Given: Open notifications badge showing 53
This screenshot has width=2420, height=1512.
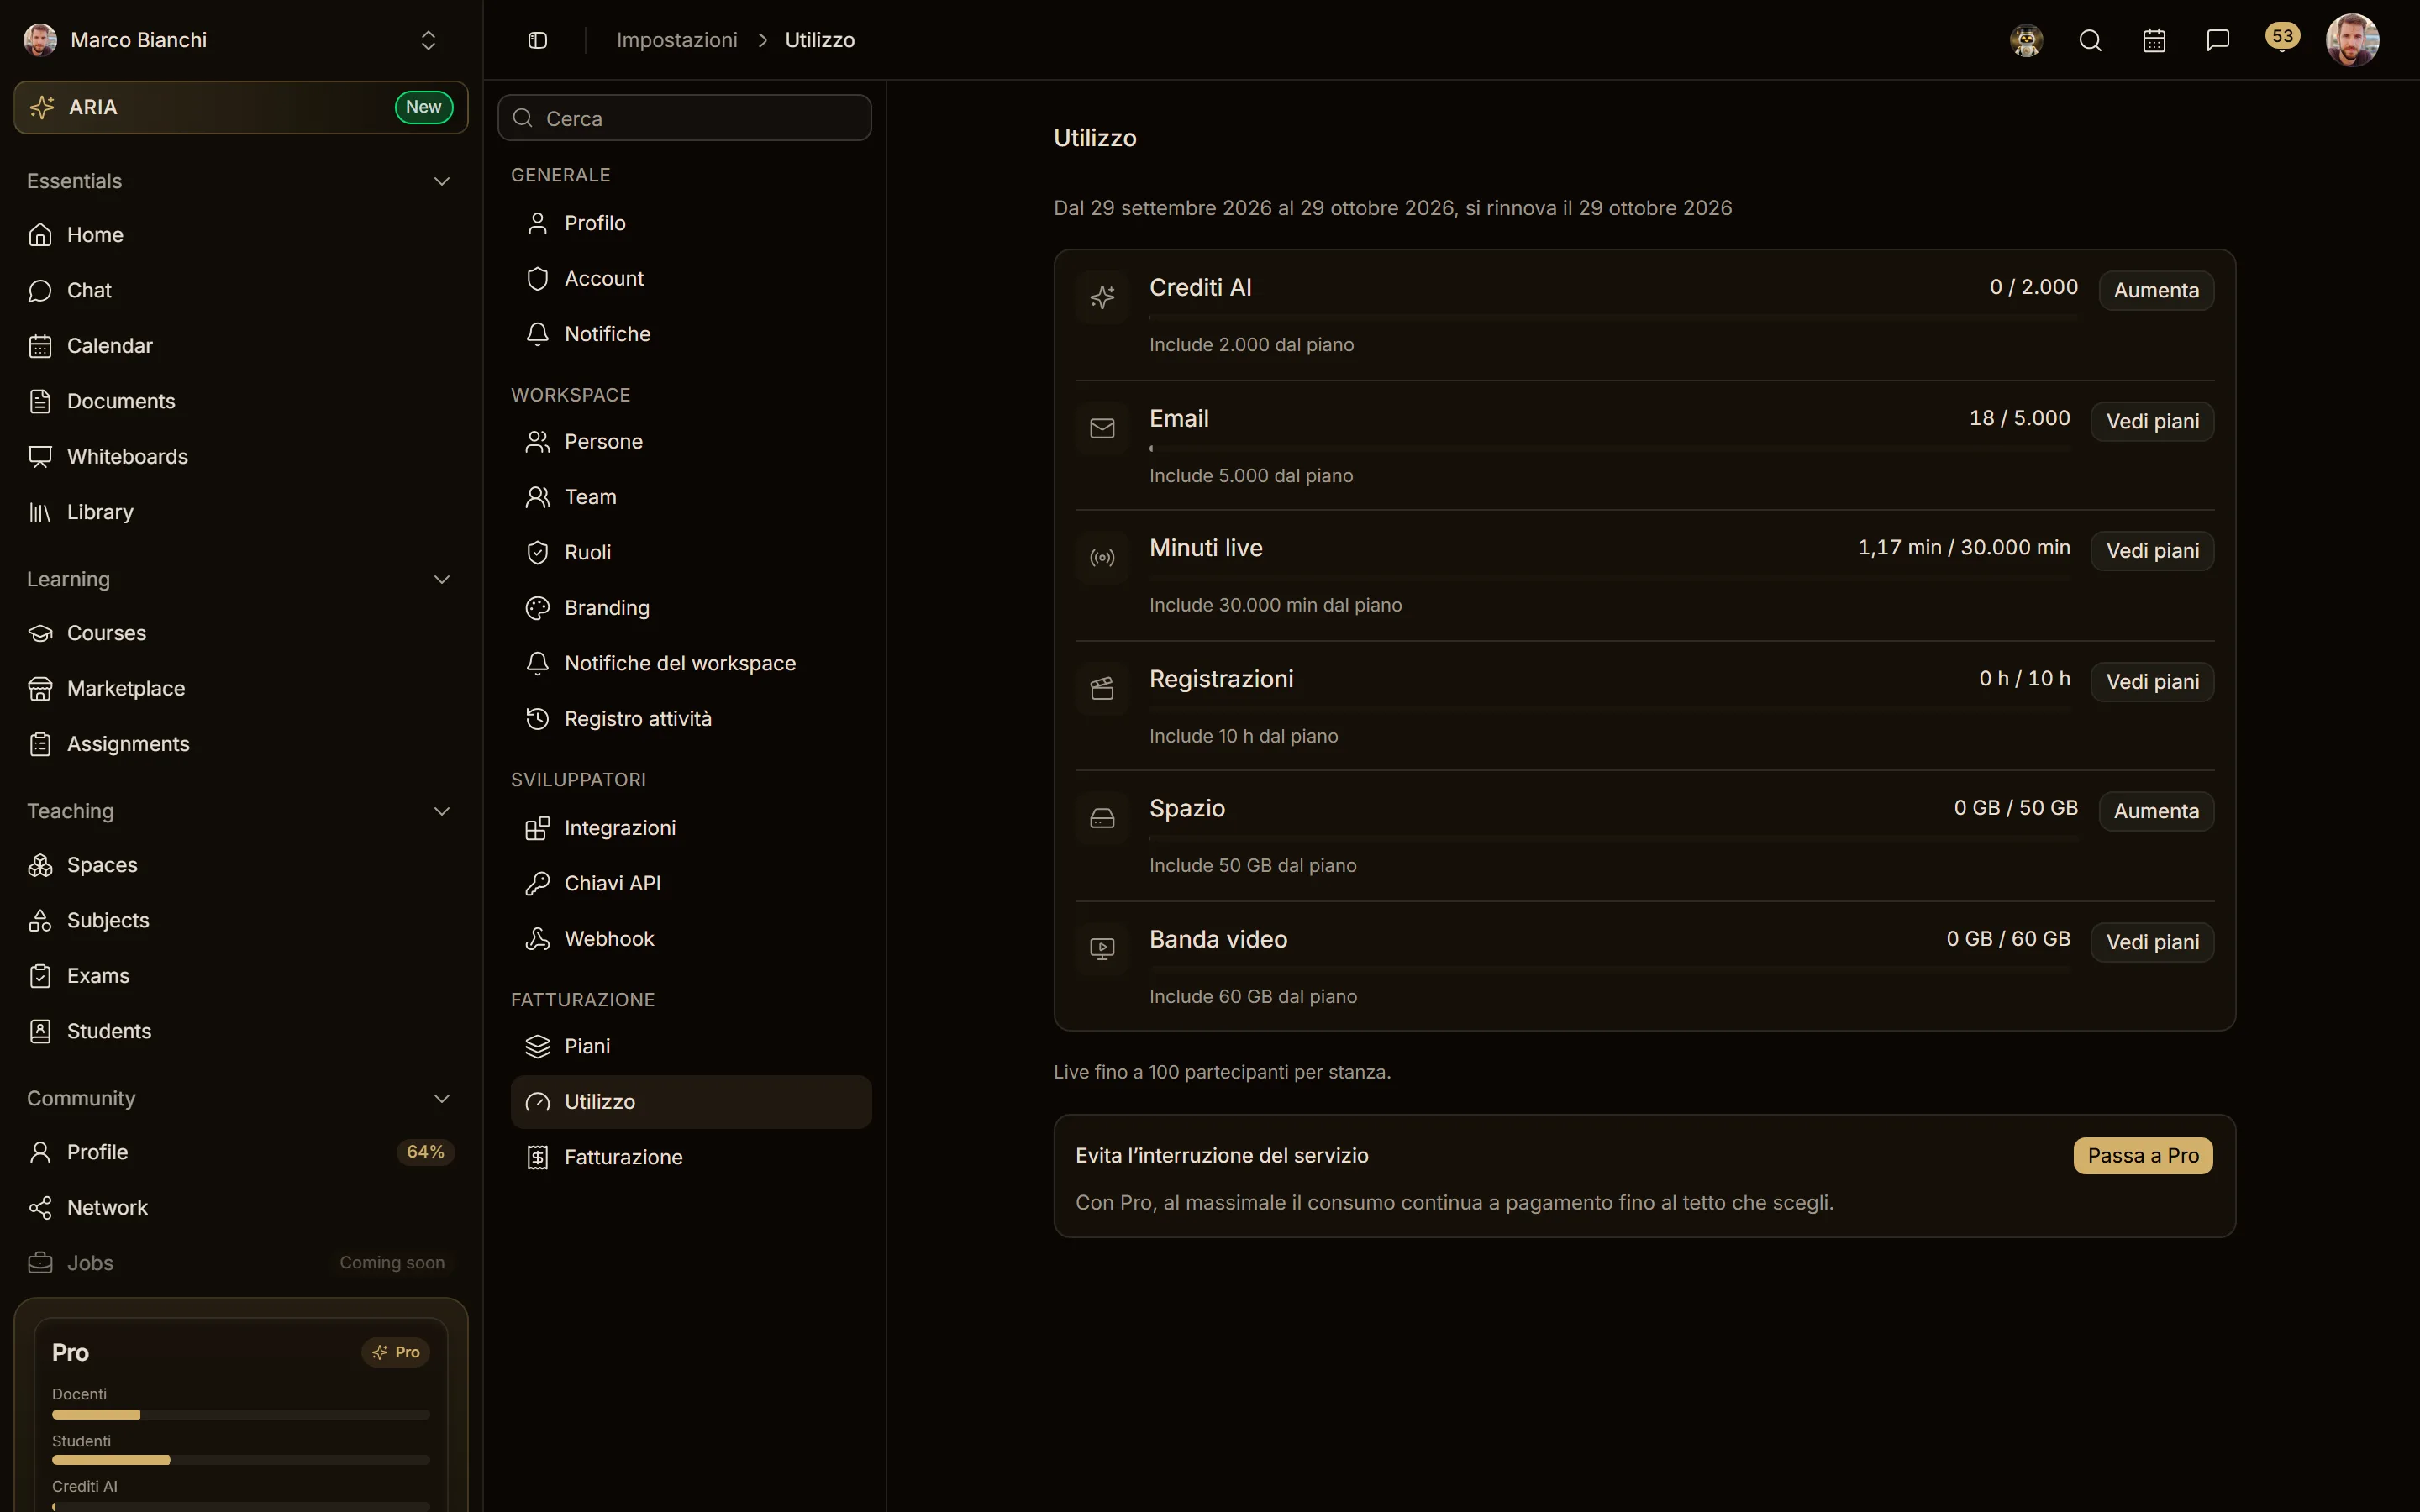Looking at the screenshot, I should 2282,37.
